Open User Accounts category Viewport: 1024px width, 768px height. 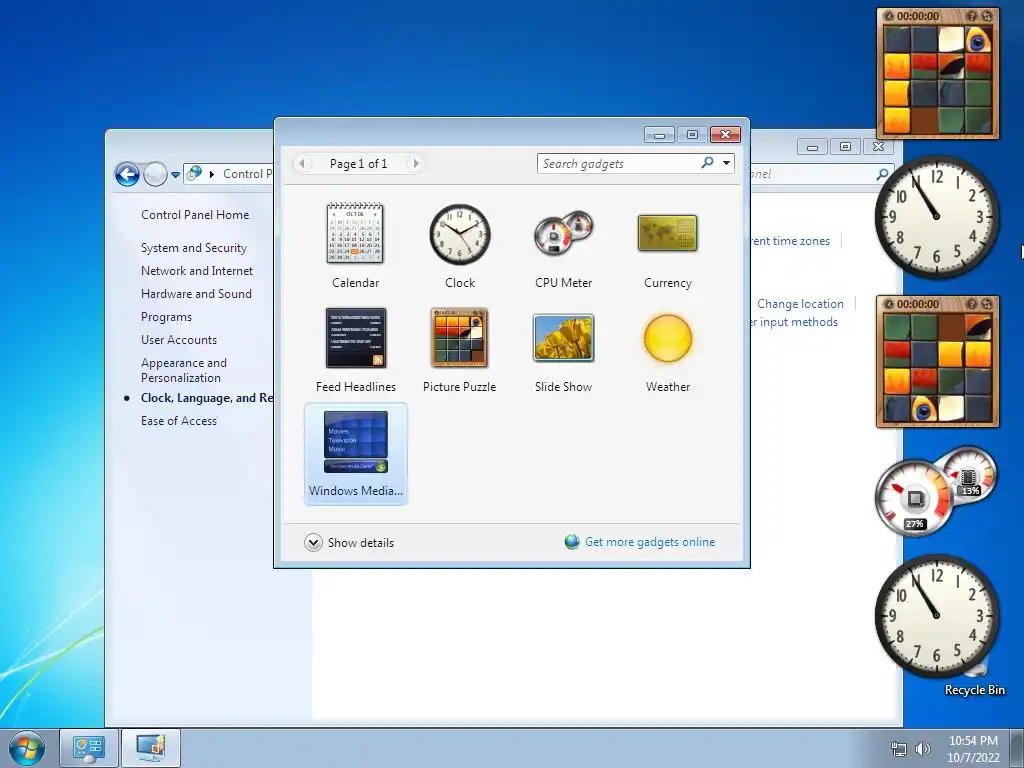(179, 340)
